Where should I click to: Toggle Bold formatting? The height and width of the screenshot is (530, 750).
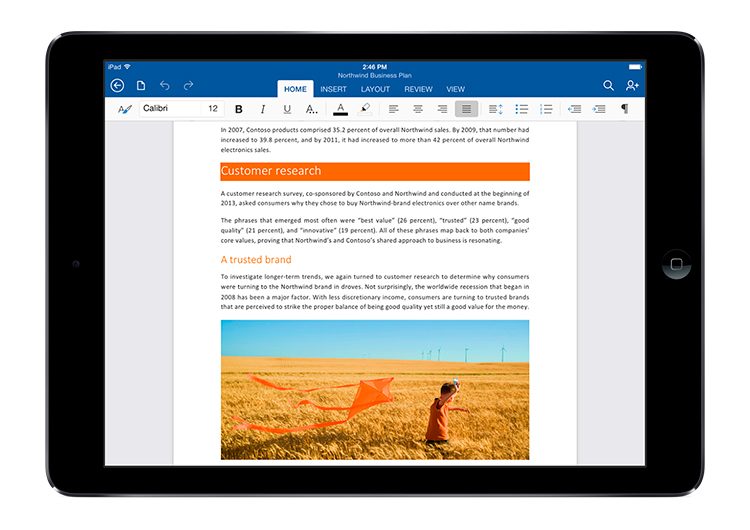(239, 109)
